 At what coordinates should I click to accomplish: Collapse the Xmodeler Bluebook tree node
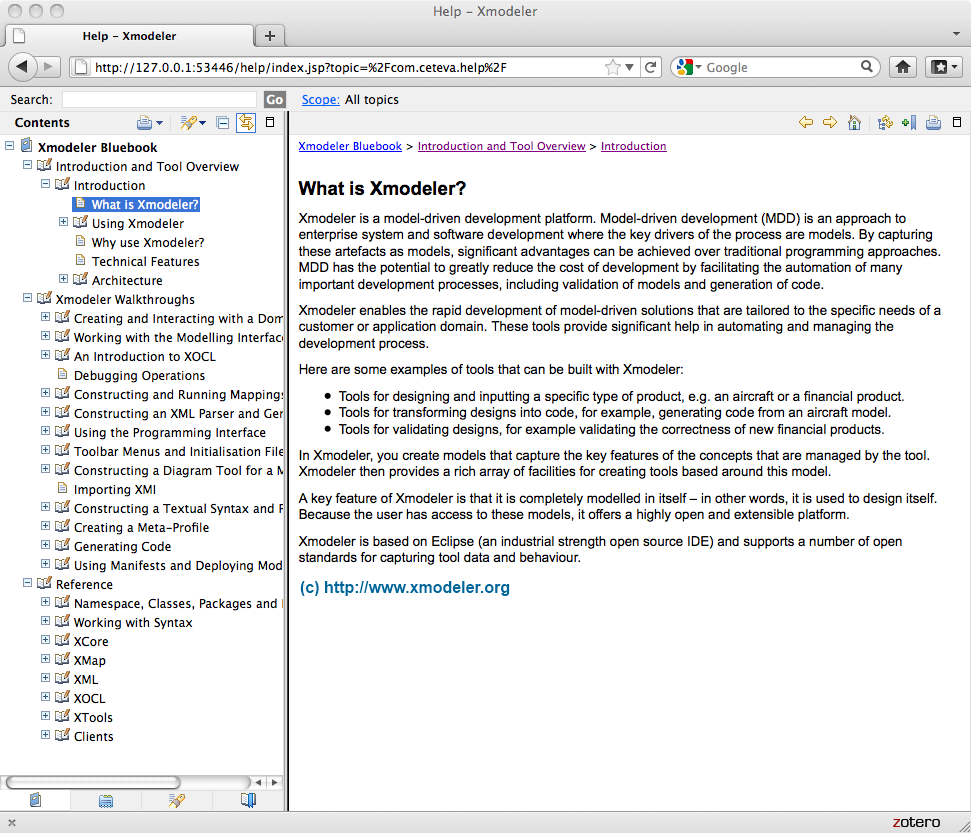click(x=9, y=146)
